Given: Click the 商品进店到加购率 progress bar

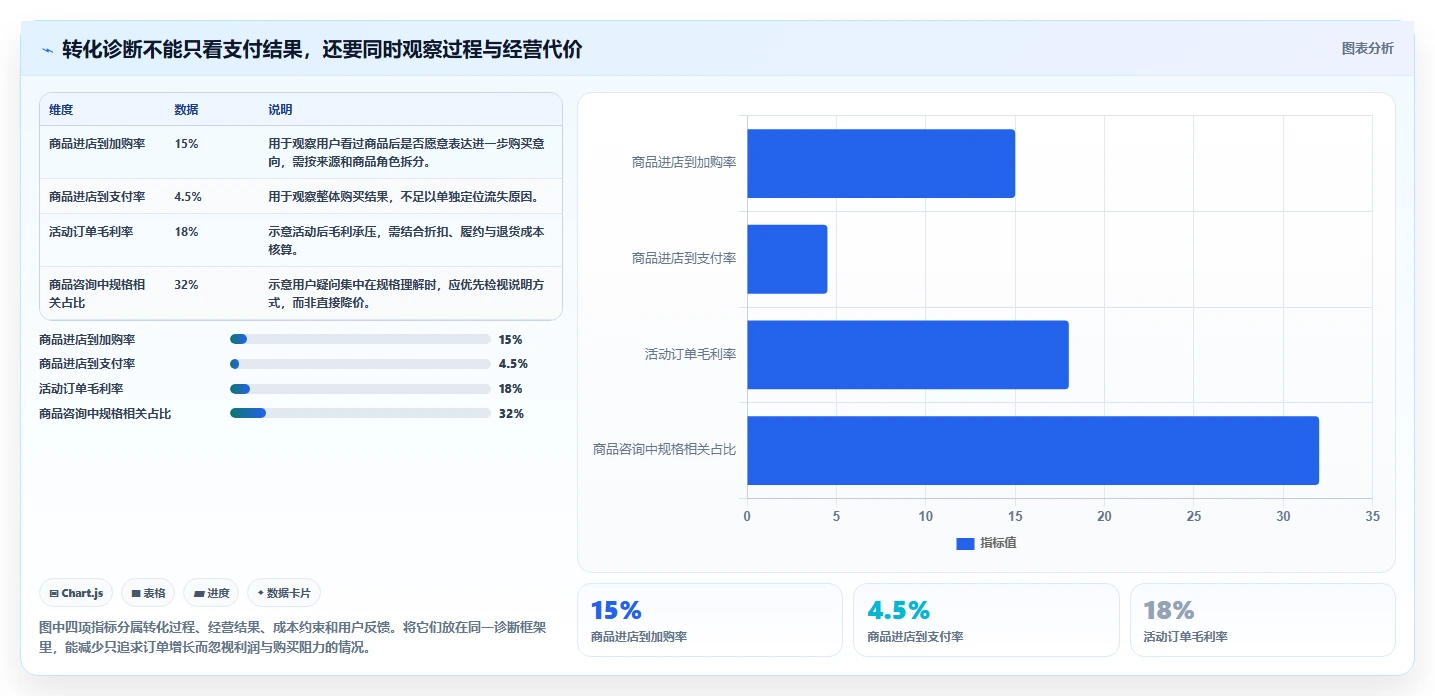Looking at the screenshot, I should 360,340.
